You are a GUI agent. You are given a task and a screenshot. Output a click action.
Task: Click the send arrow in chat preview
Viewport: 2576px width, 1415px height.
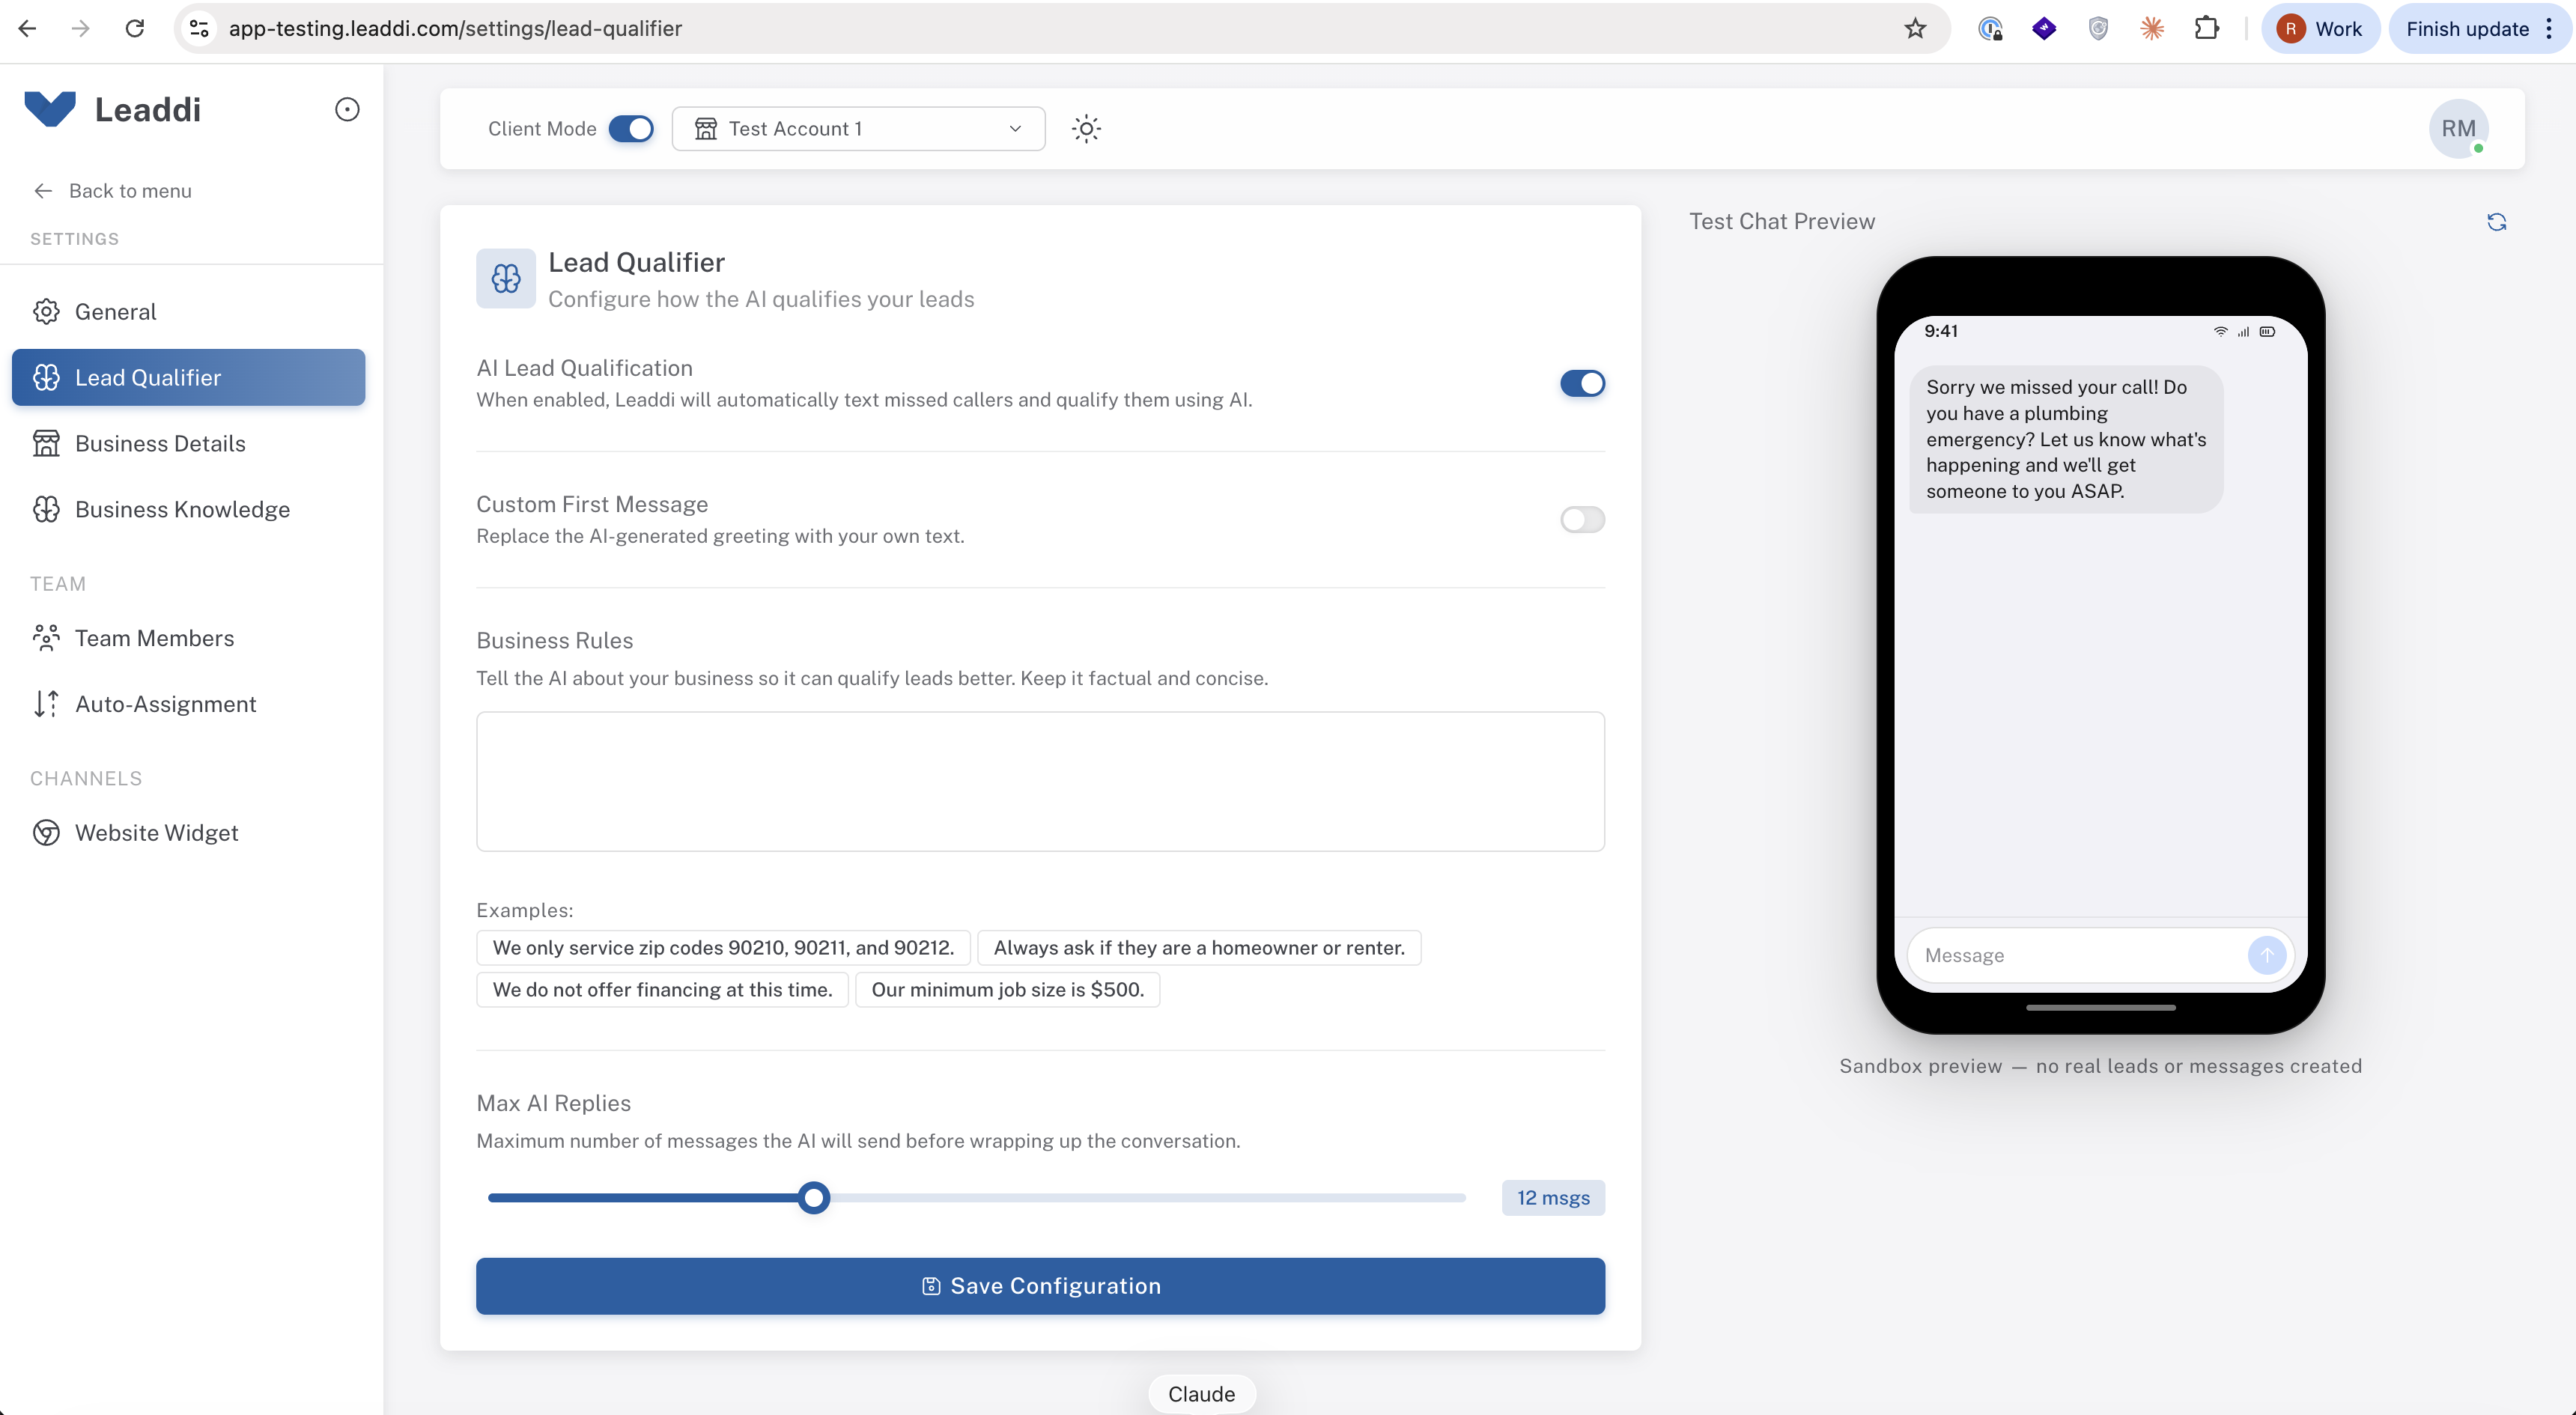click(2266, 955)
